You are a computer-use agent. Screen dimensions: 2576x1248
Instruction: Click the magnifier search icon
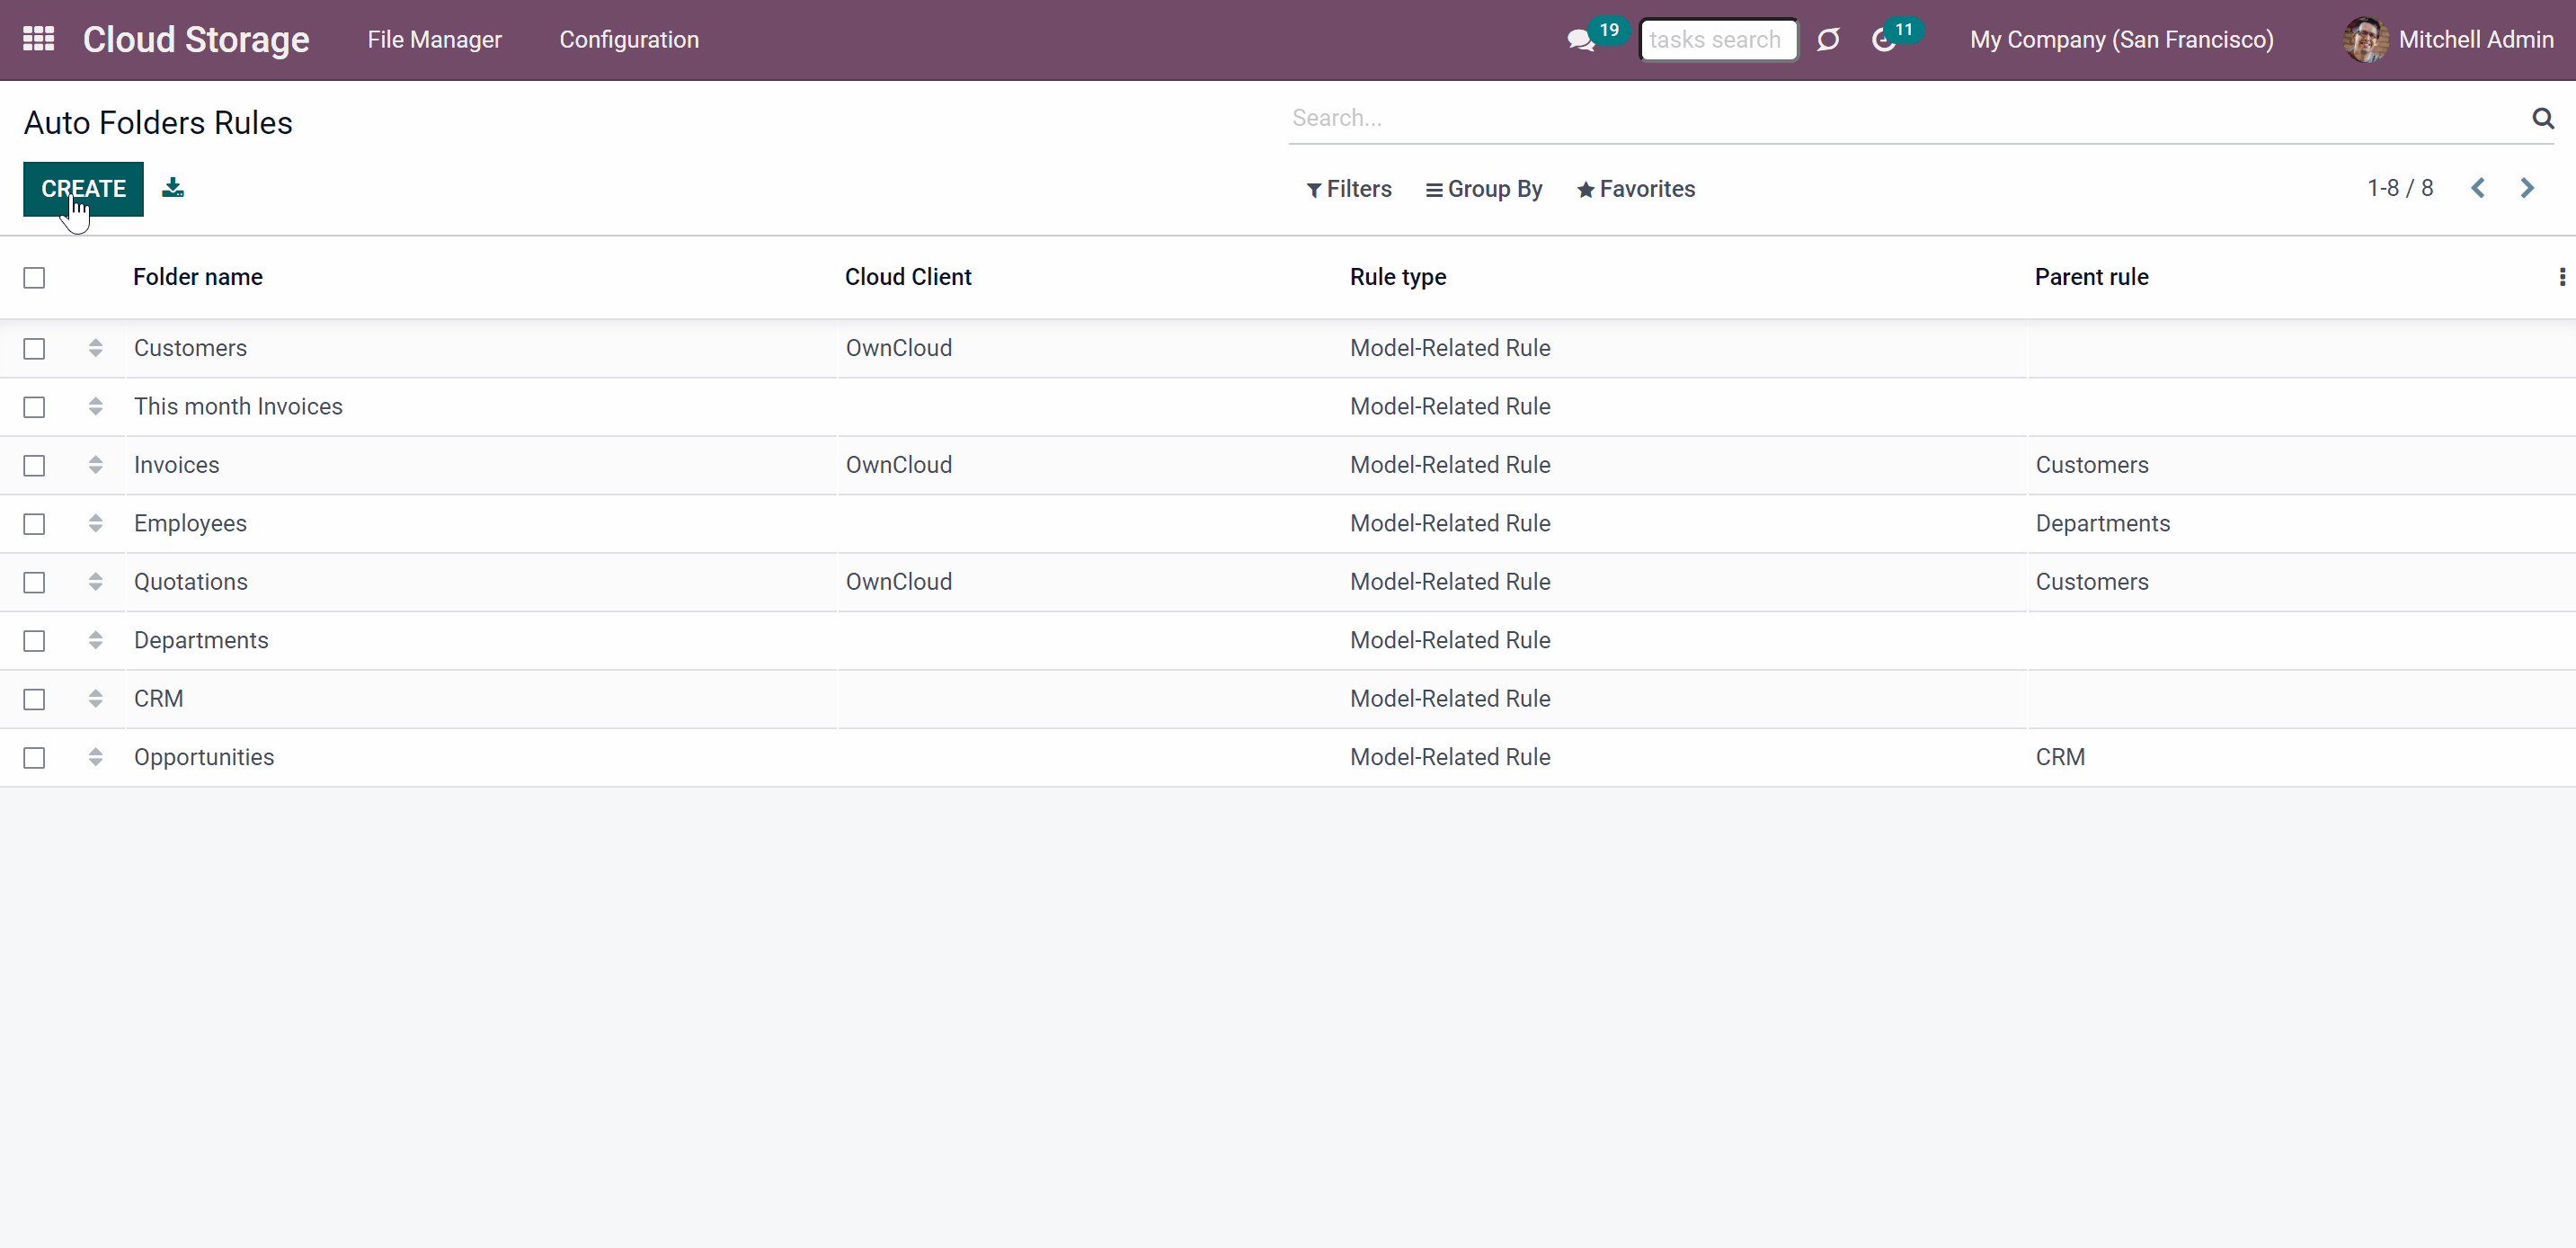(2543, 118)
